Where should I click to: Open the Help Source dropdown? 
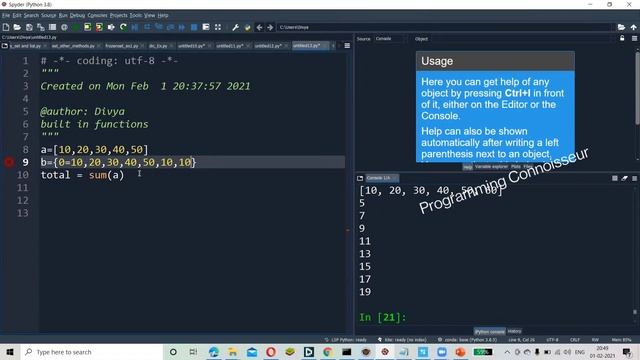click(x=389, y=39)
